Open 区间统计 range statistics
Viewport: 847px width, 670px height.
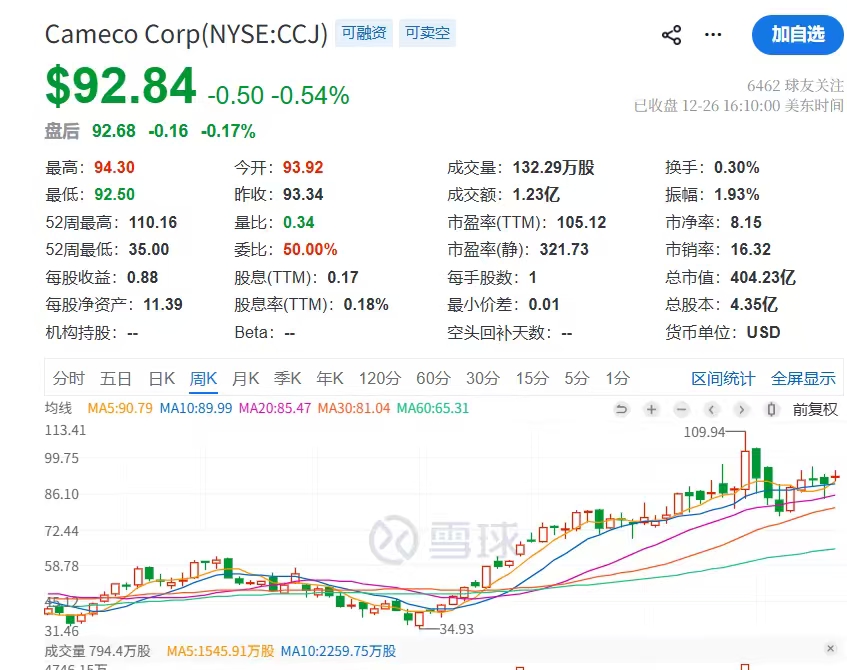723,379
